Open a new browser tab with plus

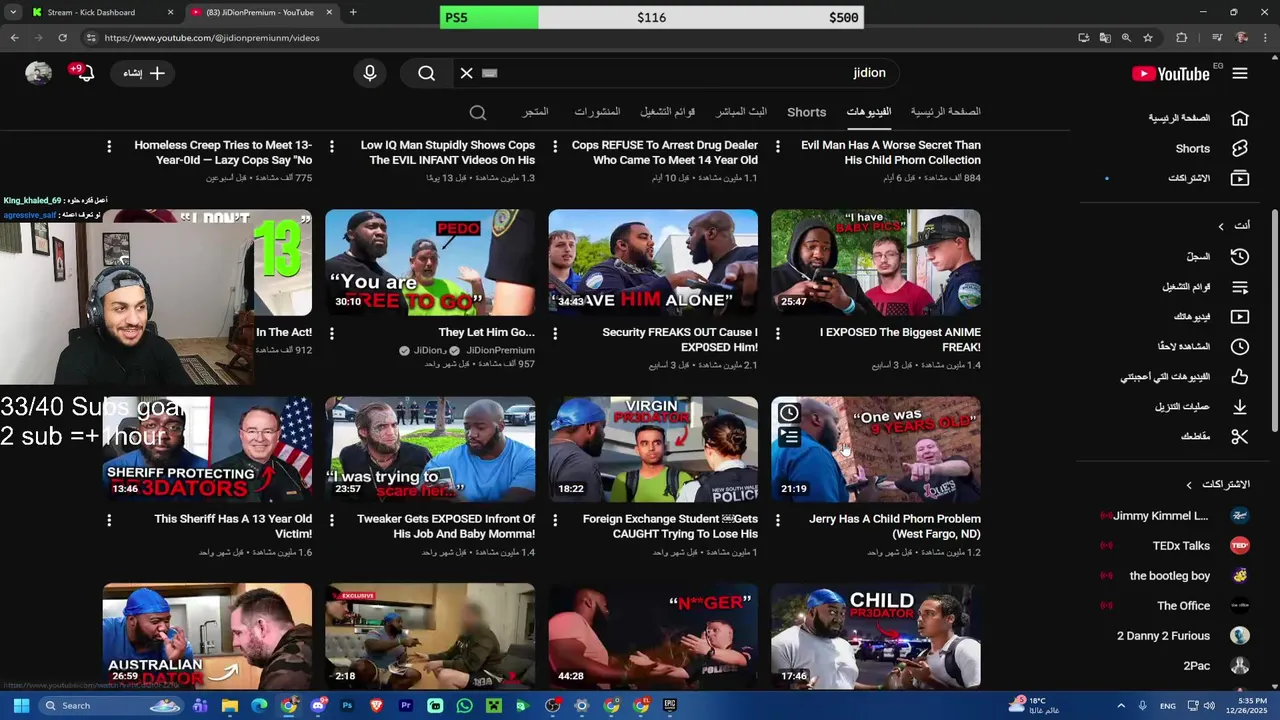tap(353, 12)
